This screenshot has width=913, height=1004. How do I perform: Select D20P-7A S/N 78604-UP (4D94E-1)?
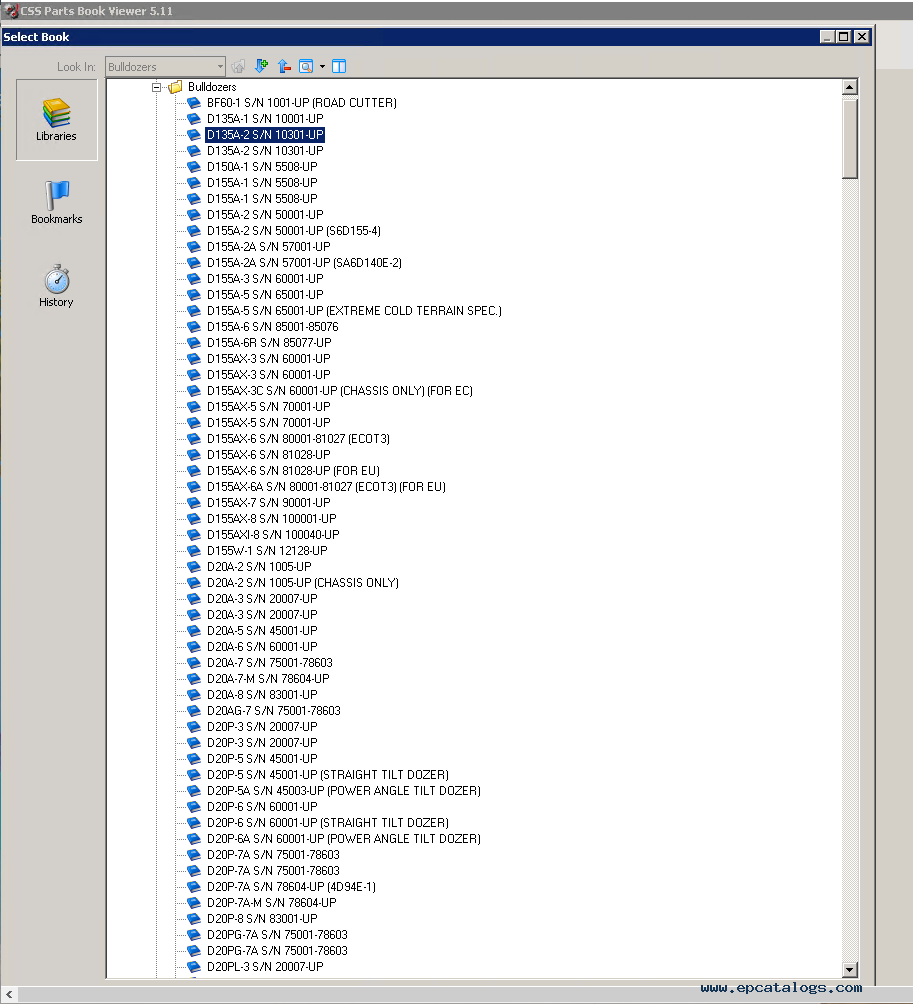[291, 887]
